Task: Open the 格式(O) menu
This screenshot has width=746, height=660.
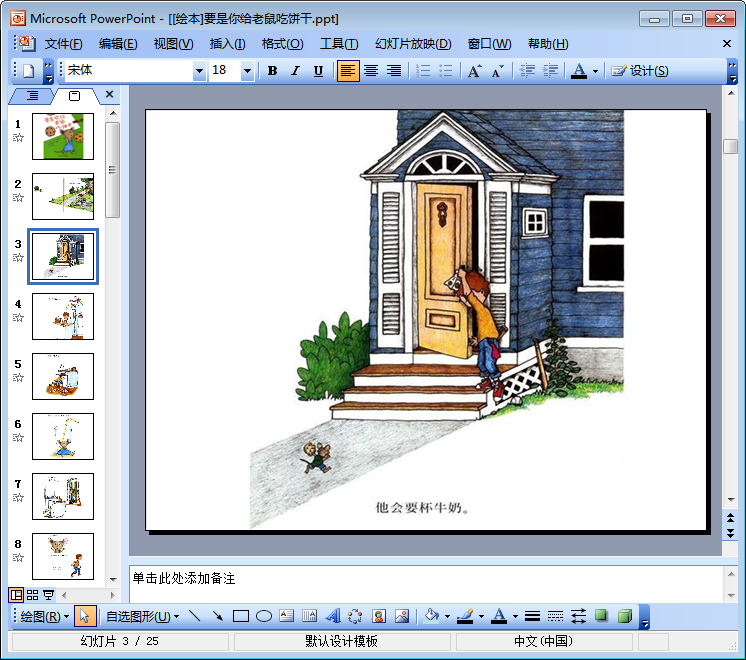Action: pyautogui.click(x=282, y=44)
